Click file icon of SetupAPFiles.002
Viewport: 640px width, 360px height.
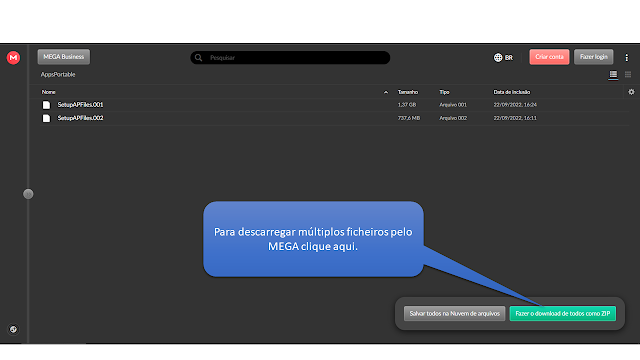47,118
